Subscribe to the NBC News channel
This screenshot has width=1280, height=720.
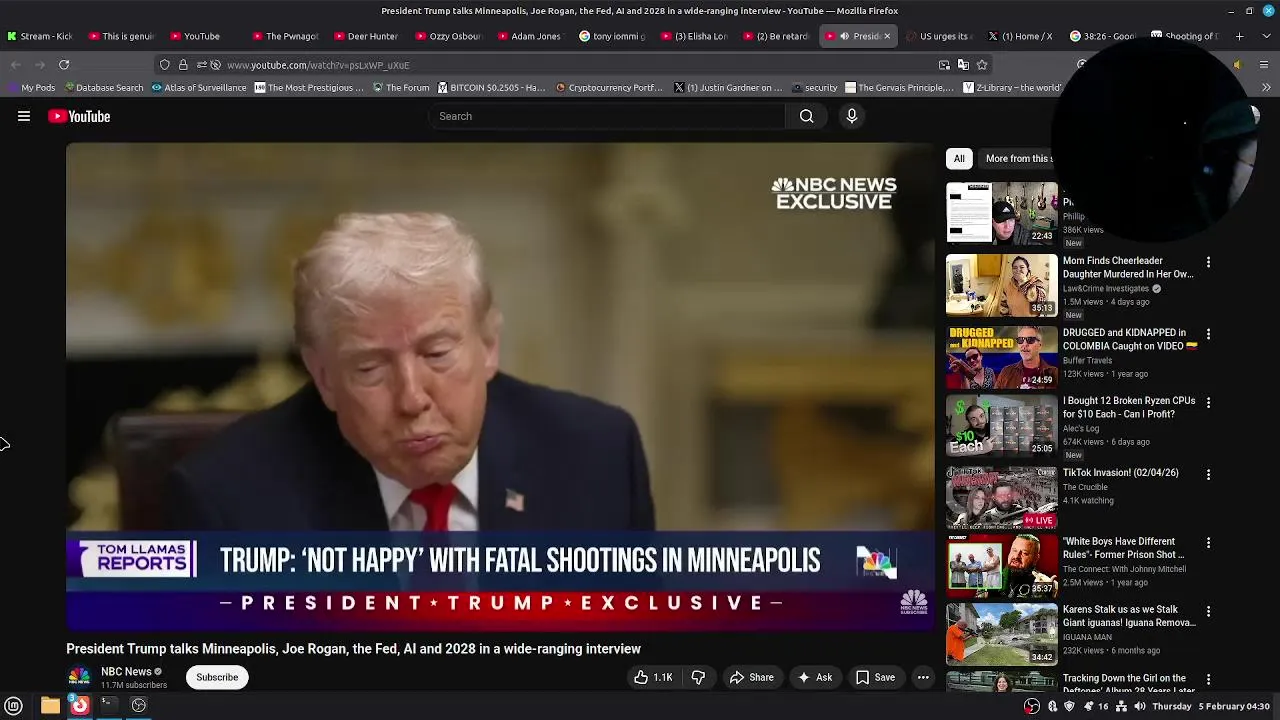(217, 677)
